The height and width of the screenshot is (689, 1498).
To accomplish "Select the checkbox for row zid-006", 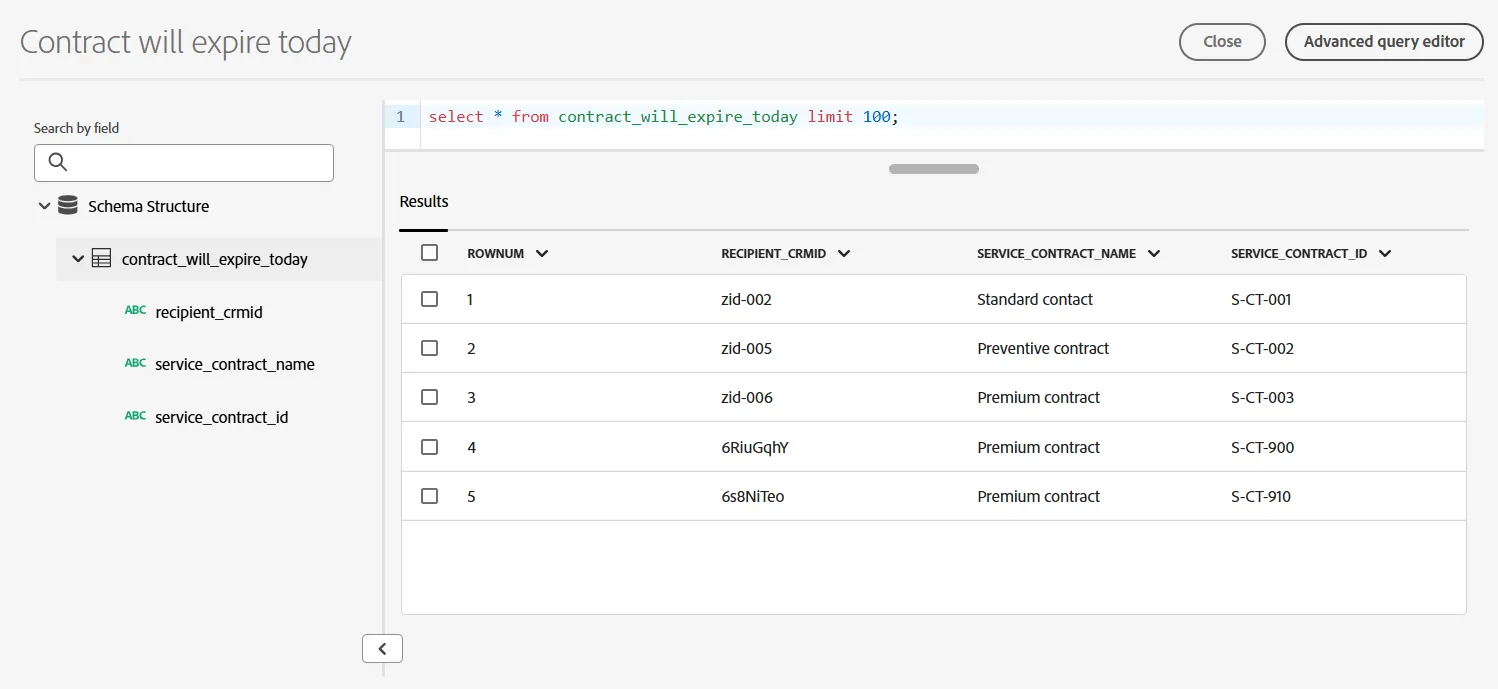I will click(x=430, y=397).
